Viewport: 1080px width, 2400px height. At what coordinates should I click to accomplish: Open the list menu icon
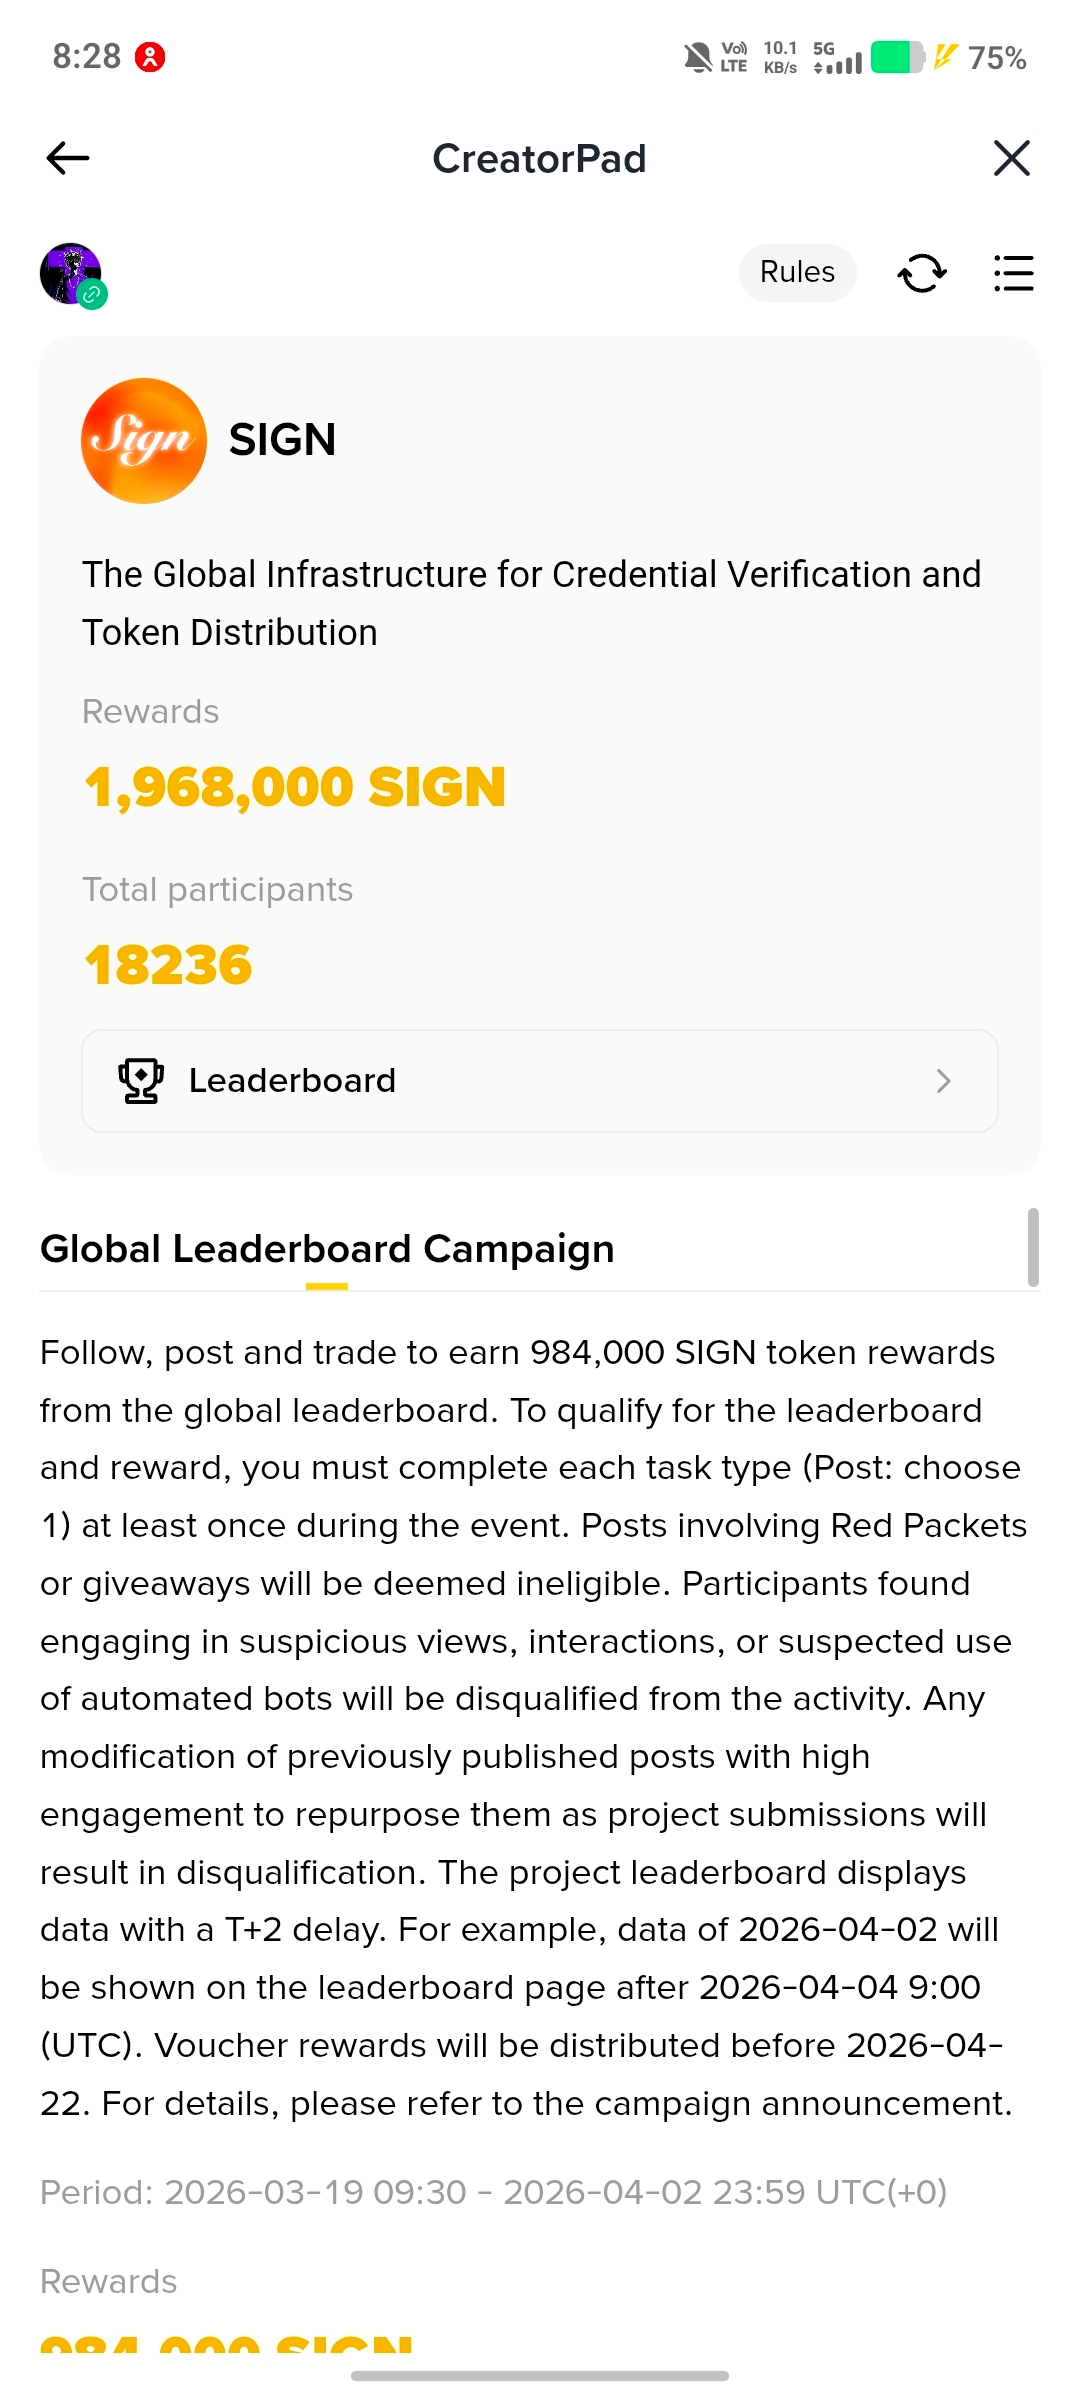[x=1013, y=273]
